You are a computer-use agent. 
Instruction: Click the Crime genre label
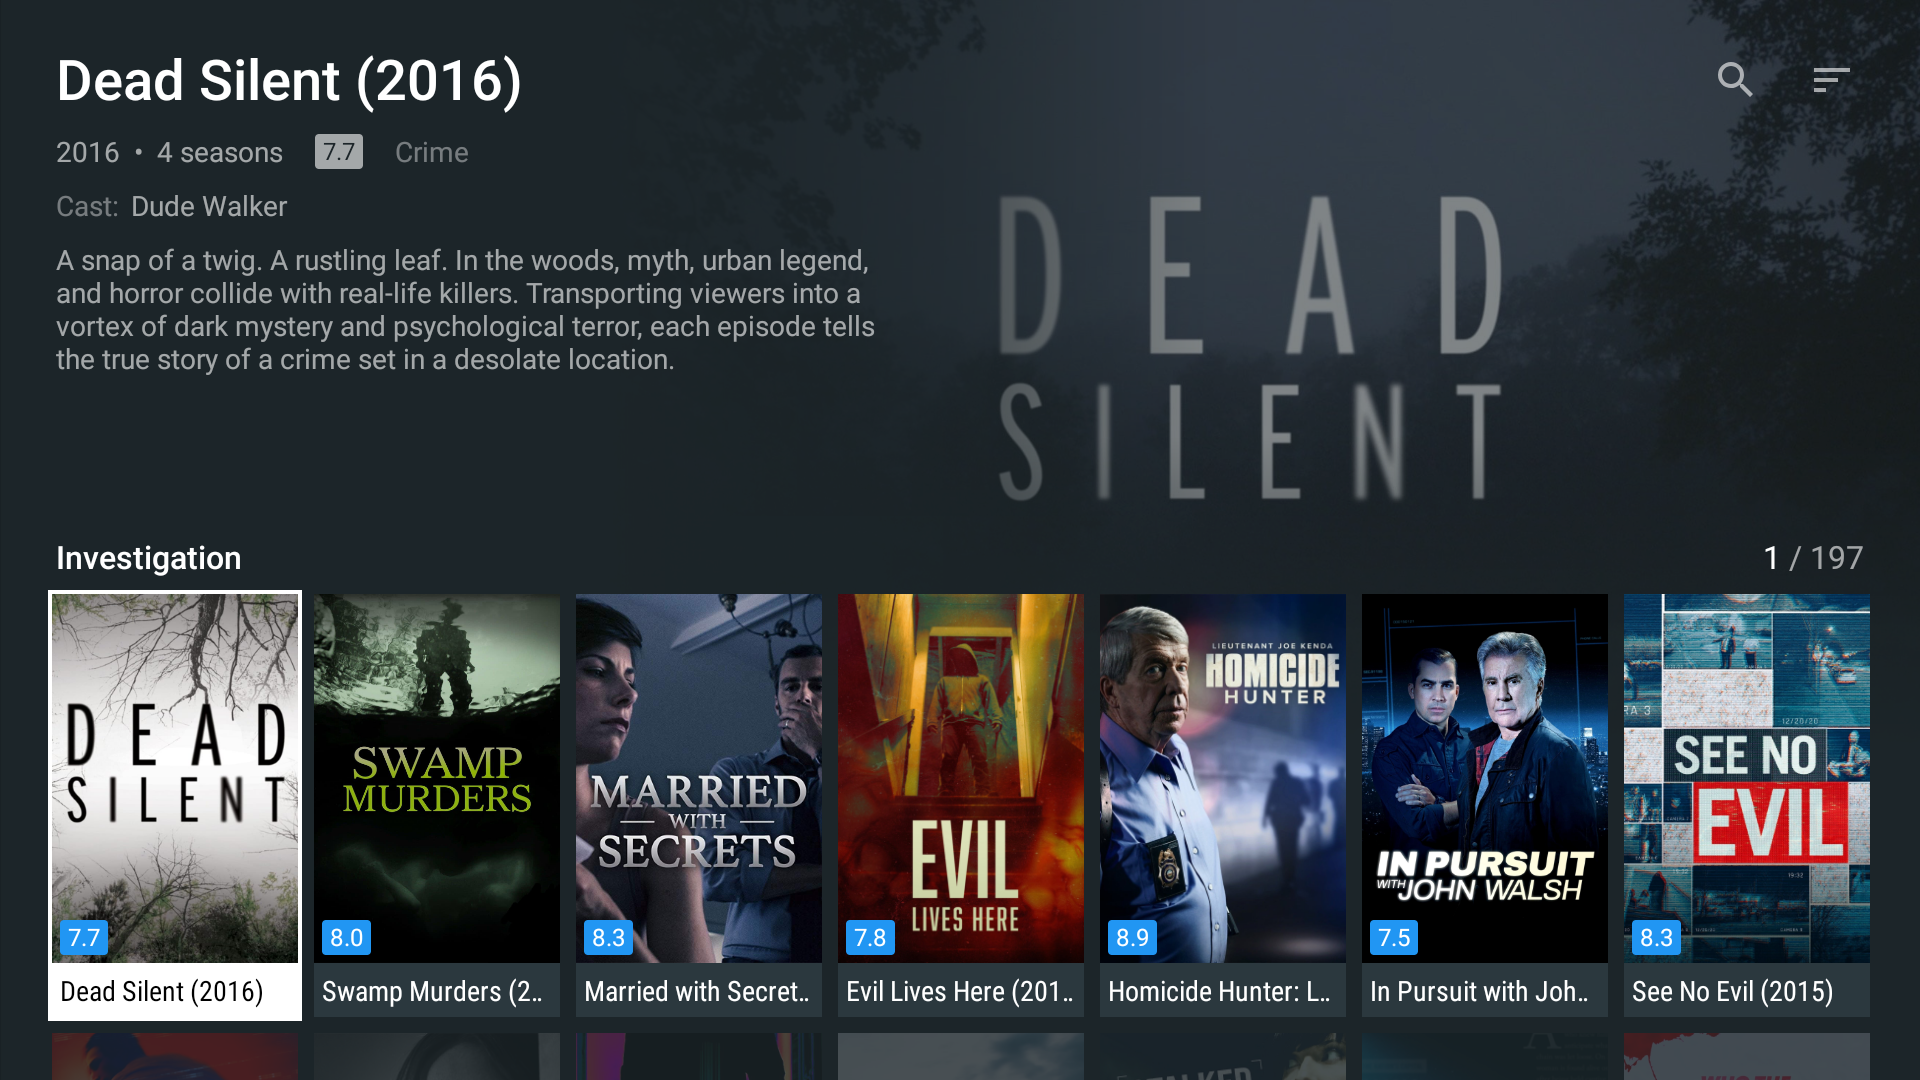pos(432,152)
